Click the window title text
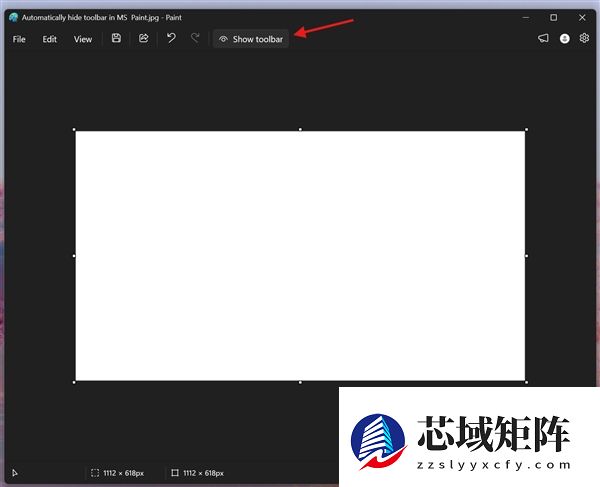 click(x=102, y=18)
